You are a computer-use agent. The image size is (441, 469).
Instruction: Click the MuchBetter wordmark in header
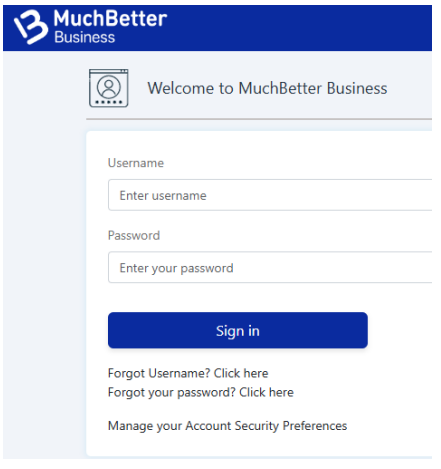coord(110,18)
